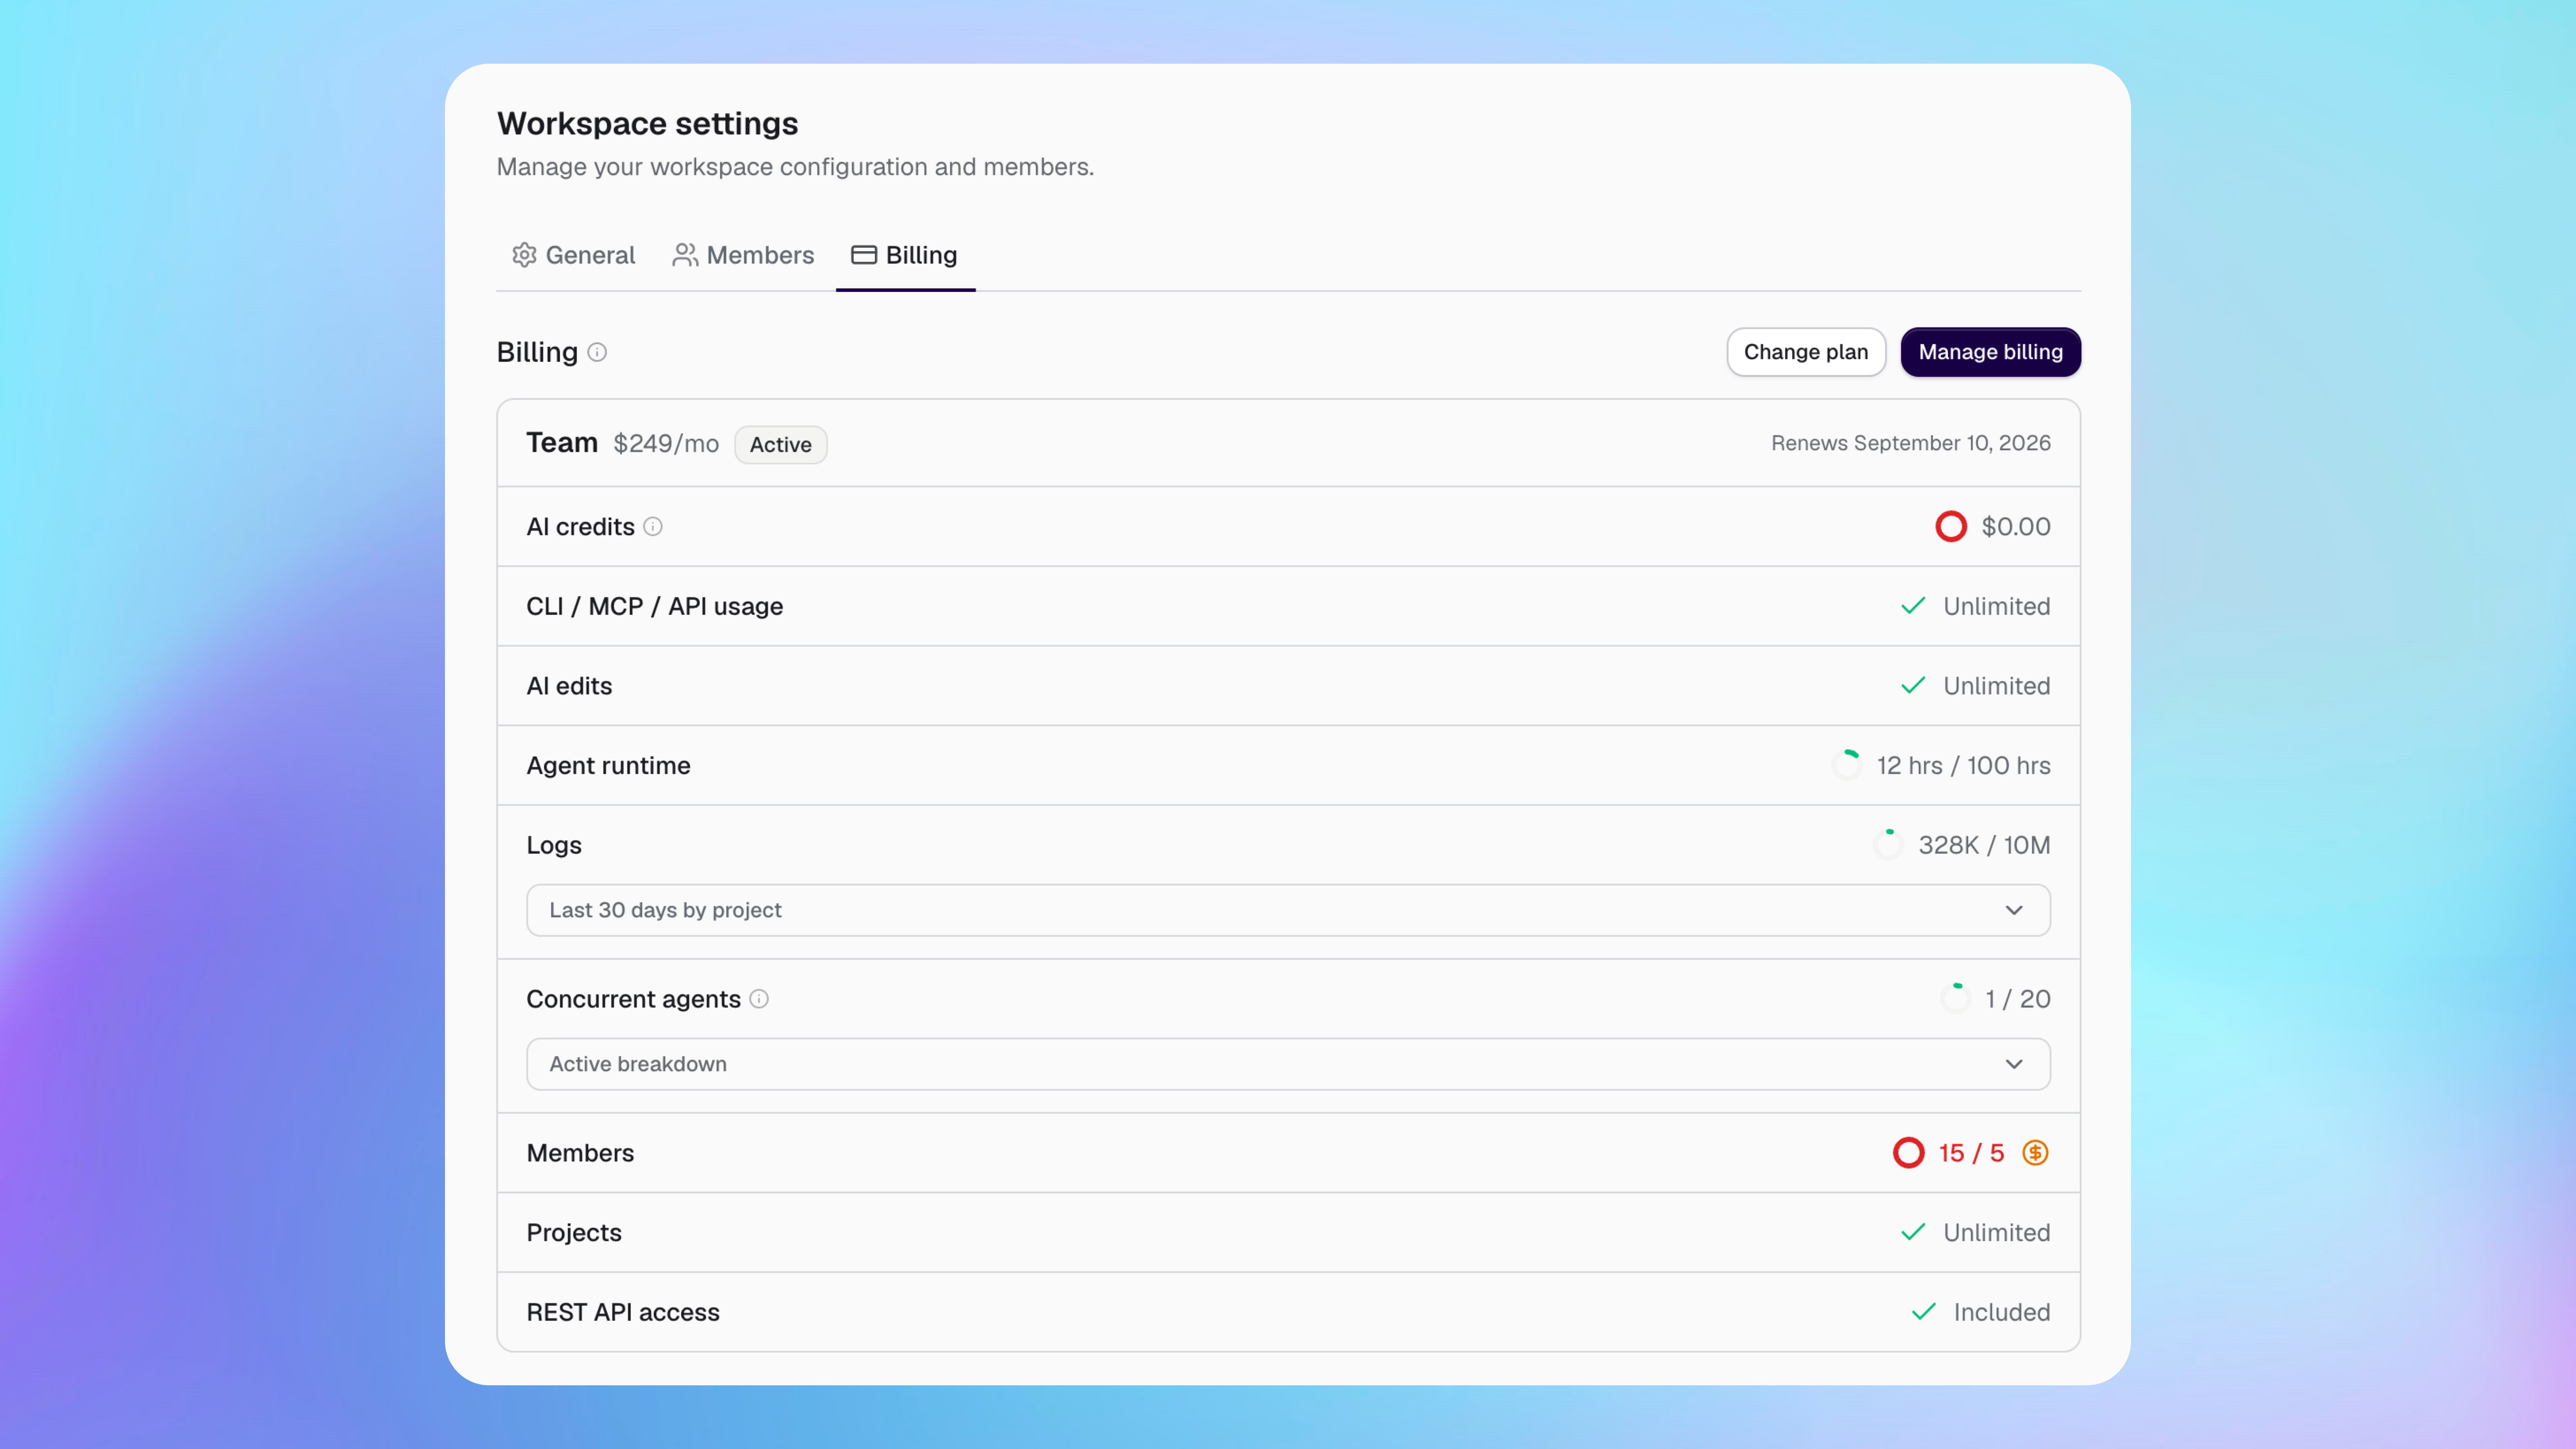Open the Last 30 days by project dropdown
2576x1449 pixels.
pyautogui.click(x=1288, y=910)
